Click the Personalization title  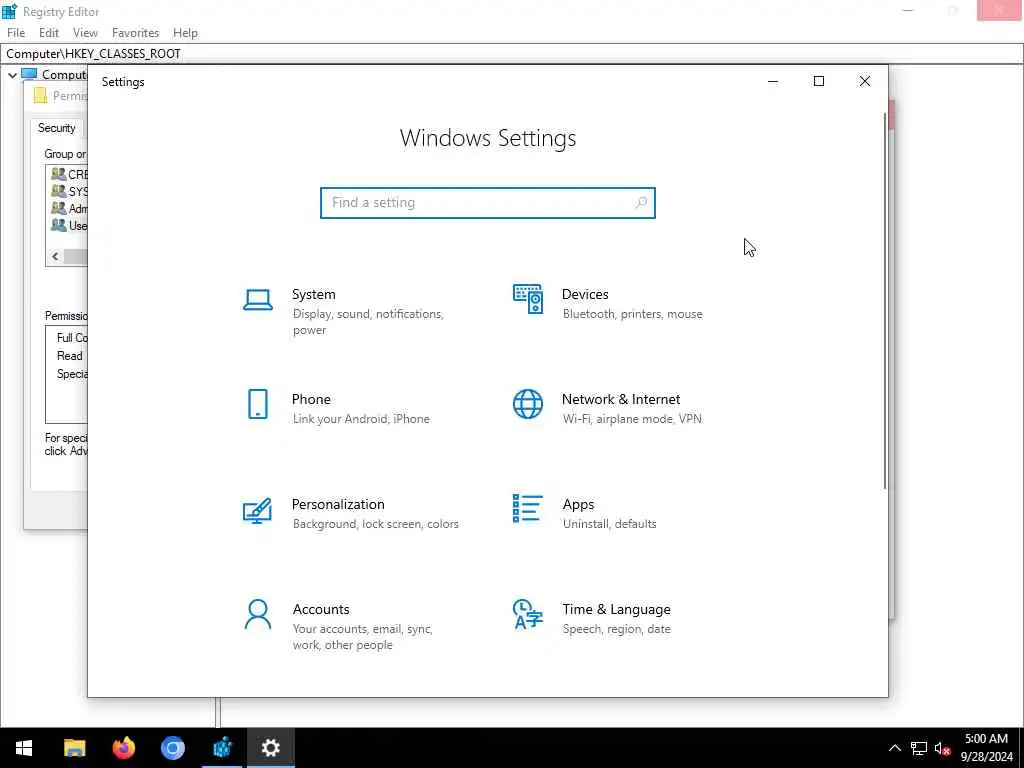pos(338,504)
